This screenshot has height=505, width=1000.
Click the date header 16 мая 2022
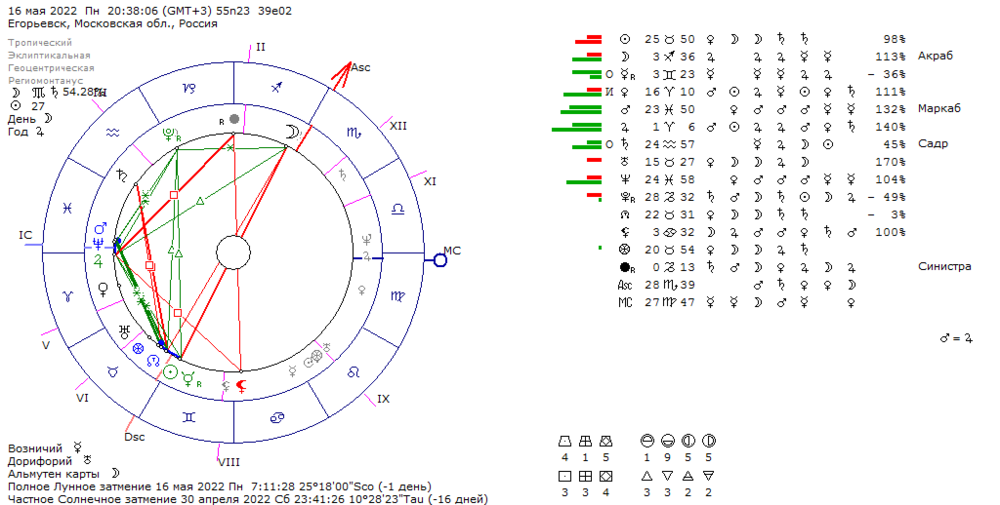[43, 11]
